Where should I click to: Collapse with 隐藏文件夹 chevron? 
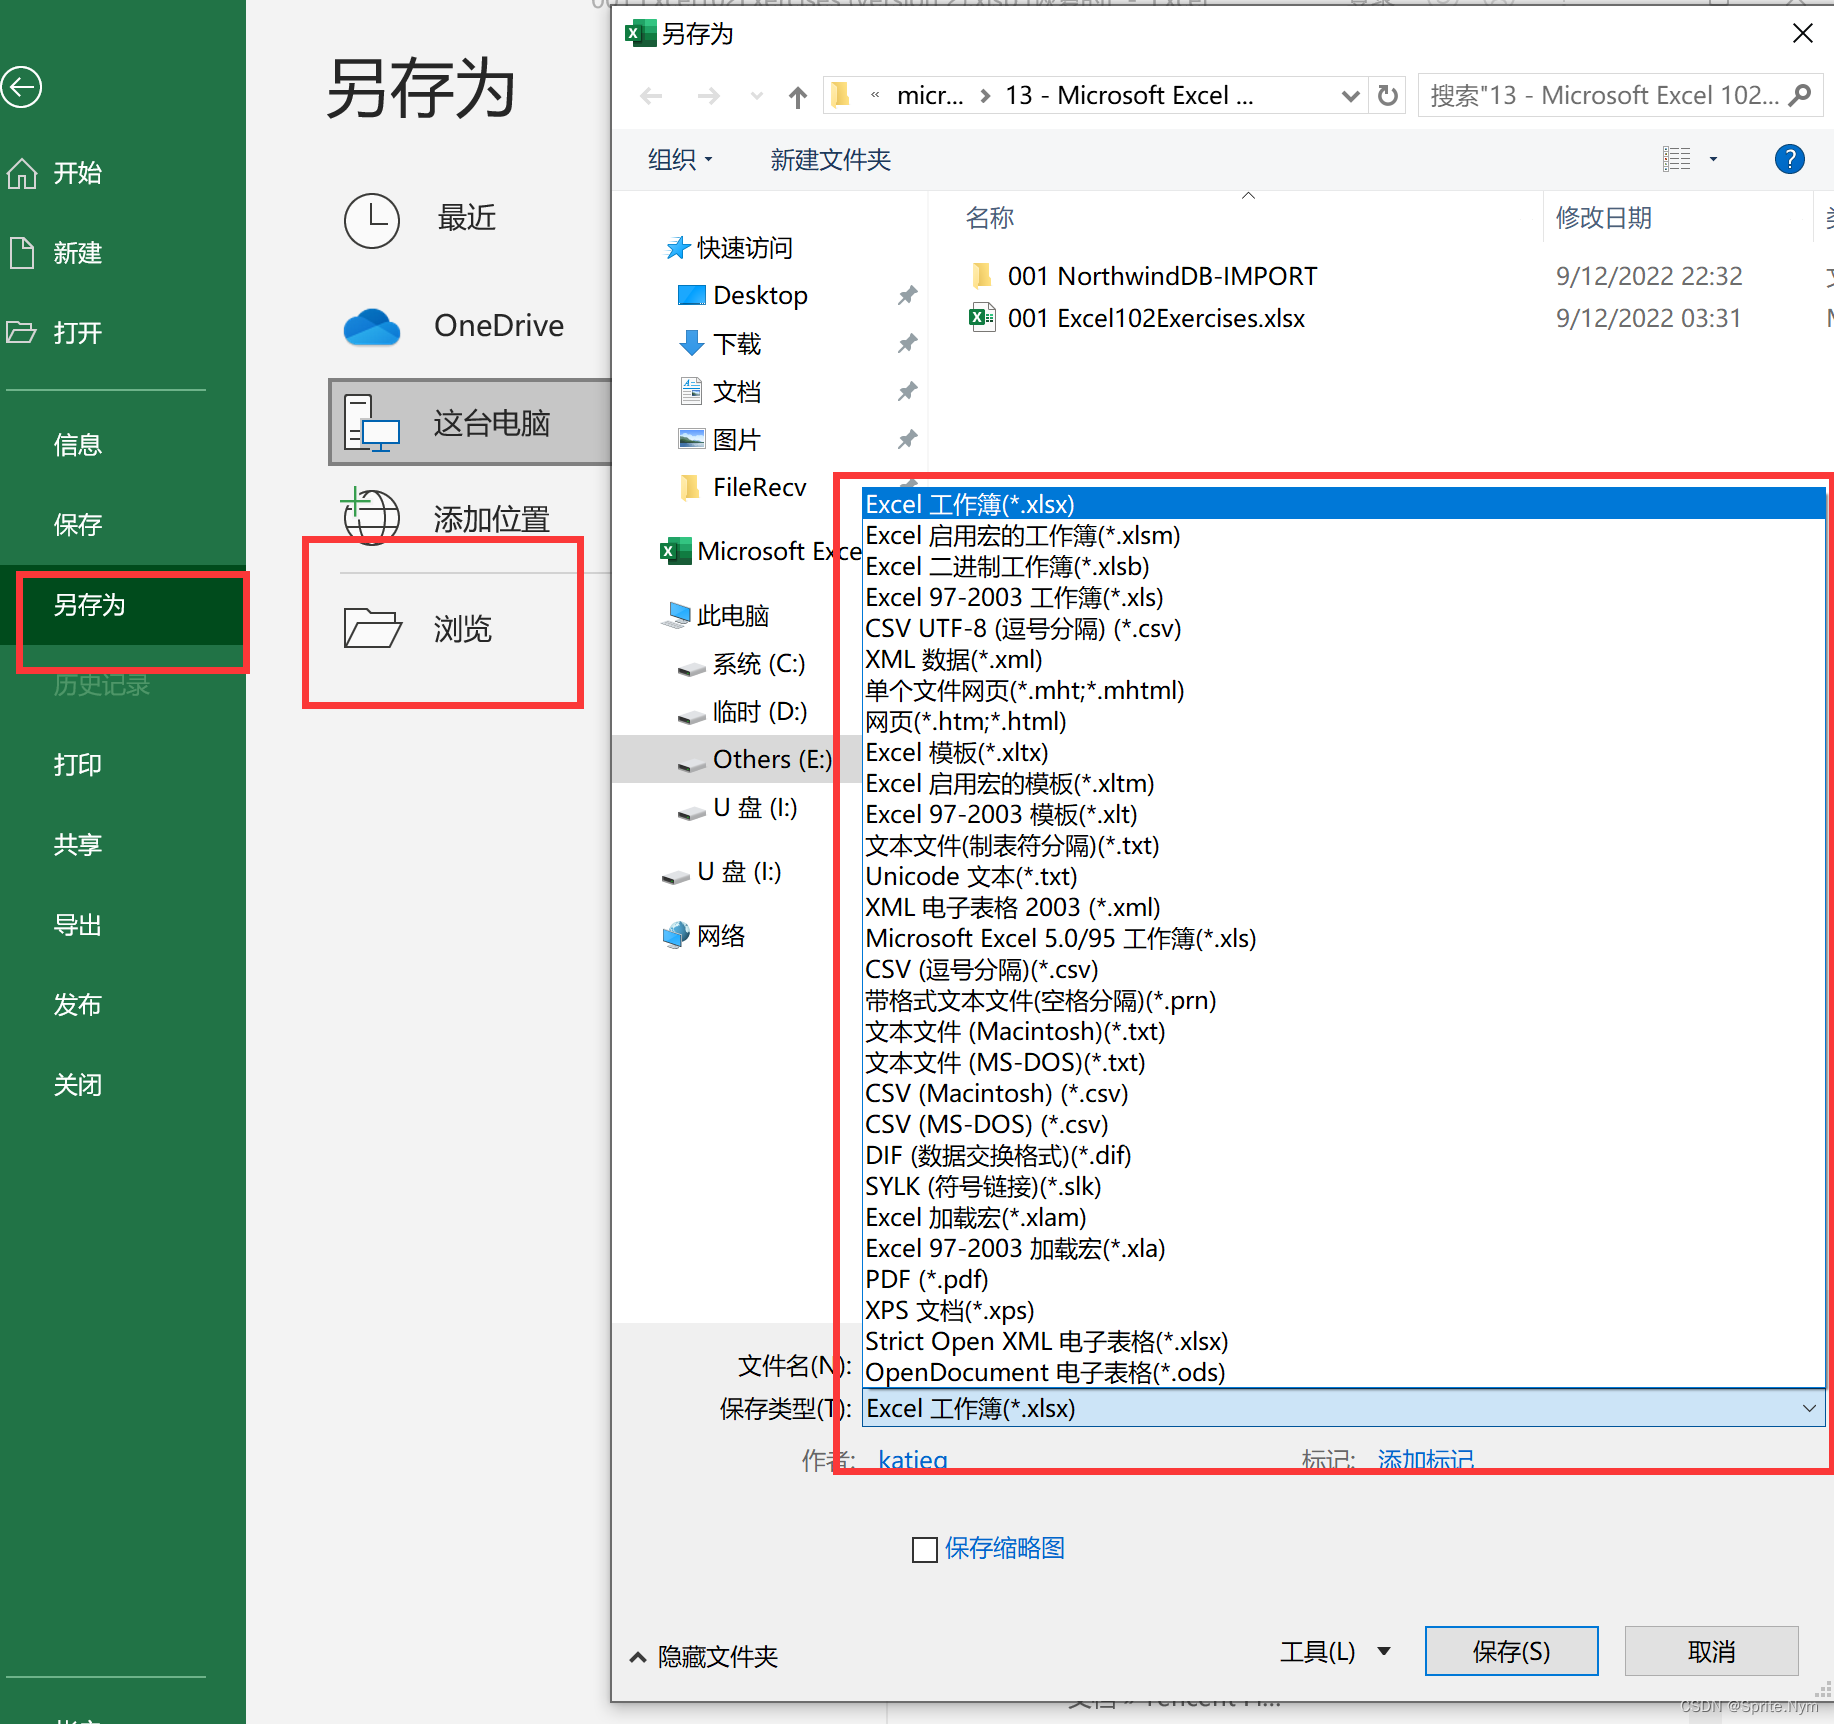pyautogui.click(x=638, y=1658)
